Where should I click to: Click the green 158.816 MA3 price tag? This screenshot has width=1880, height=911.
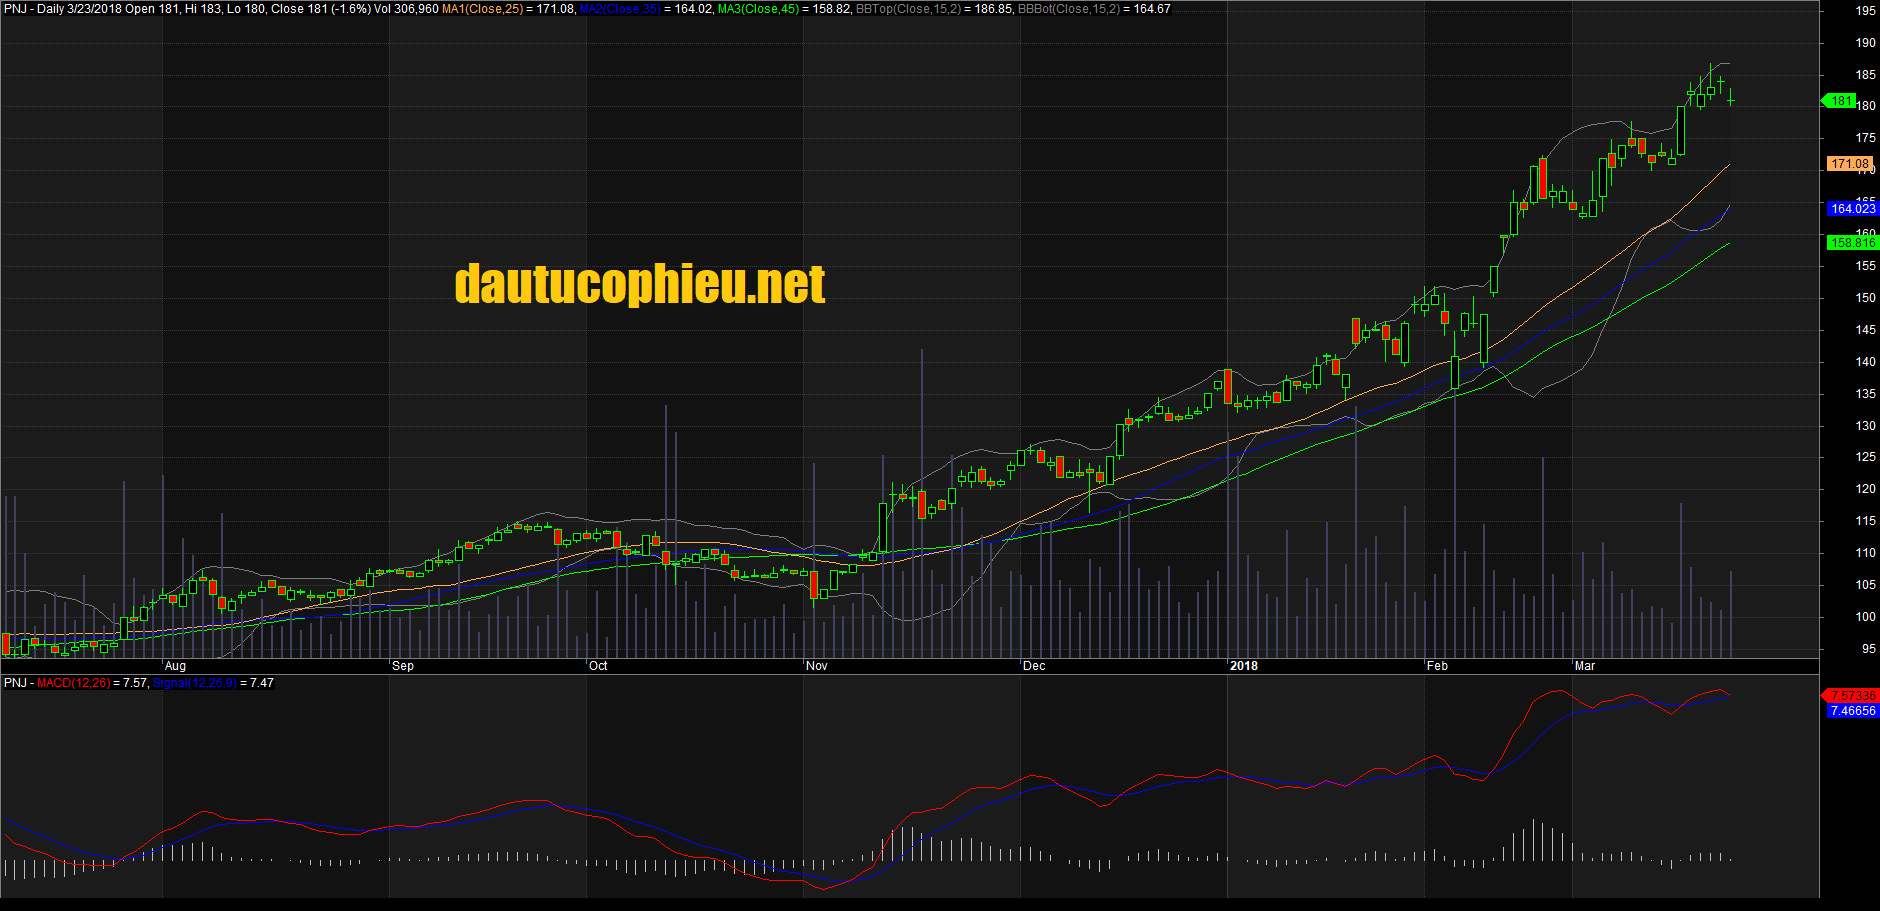[x=1852, y=243]
